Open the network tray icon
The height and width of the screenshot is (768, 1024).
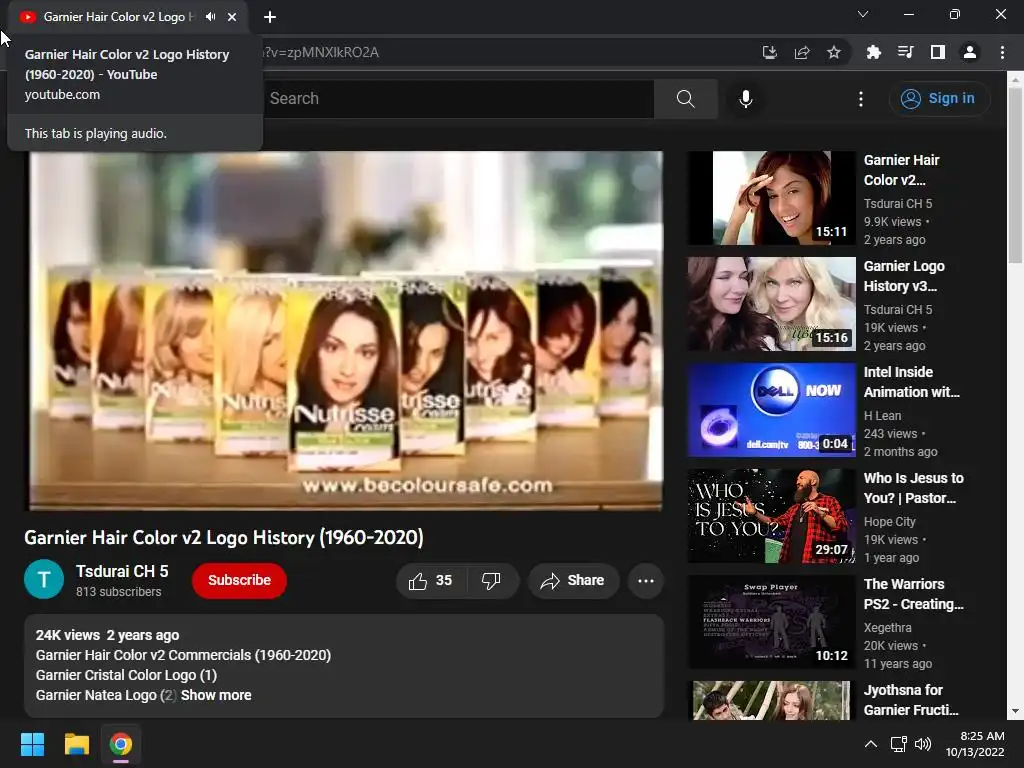899,744
